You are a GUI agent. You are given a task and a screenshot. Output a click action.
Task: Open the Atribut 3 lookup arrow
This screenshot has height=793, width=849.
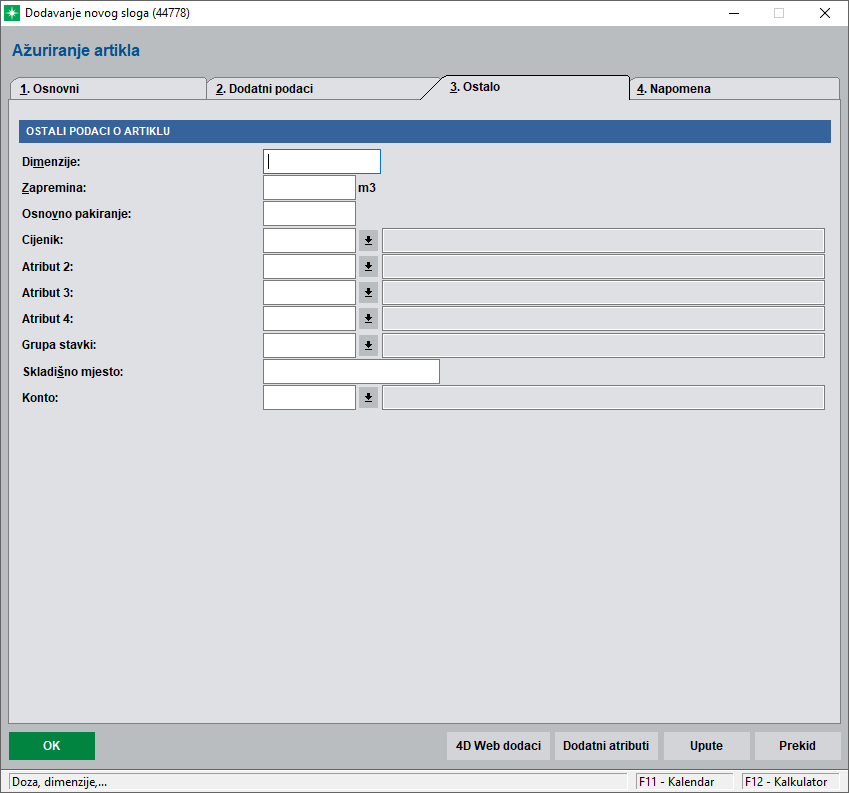coord(368,292)
